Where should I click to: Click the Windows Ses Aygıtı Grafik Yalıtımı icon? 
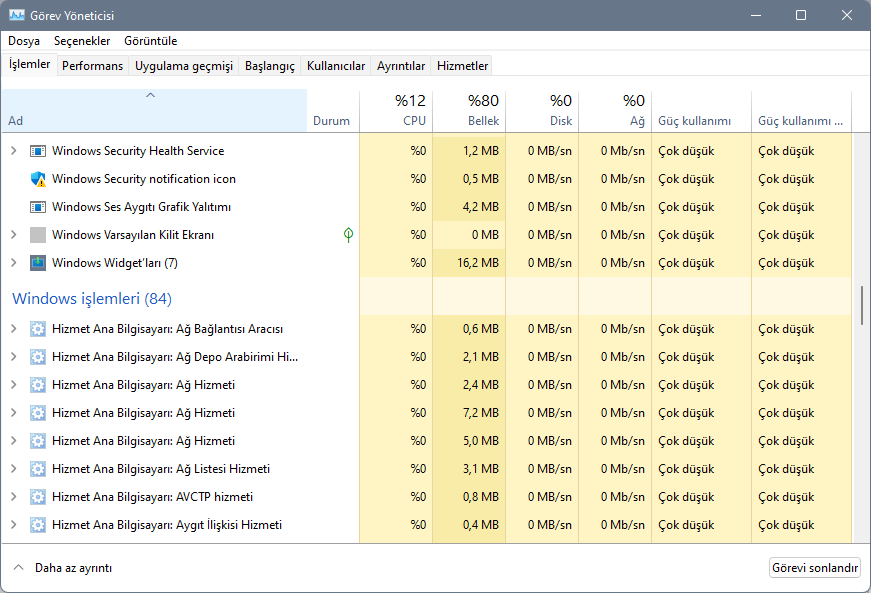38,207
